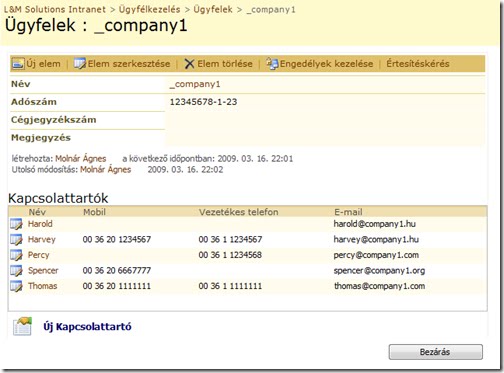The height and width of the screenshot is (373, 504).
Task: Click the _company1 value in Név row
Action: pos(195,84)
